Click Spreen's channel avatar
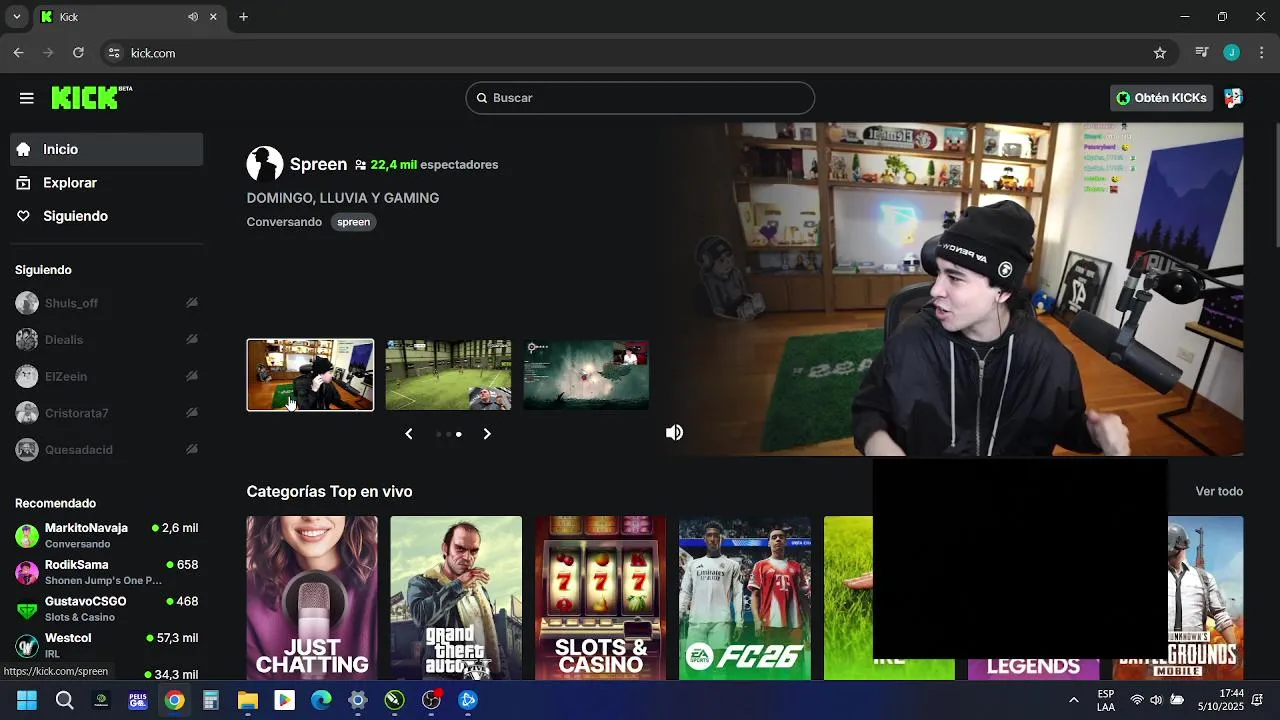1280x720 pixels. (x=265, y=164)
